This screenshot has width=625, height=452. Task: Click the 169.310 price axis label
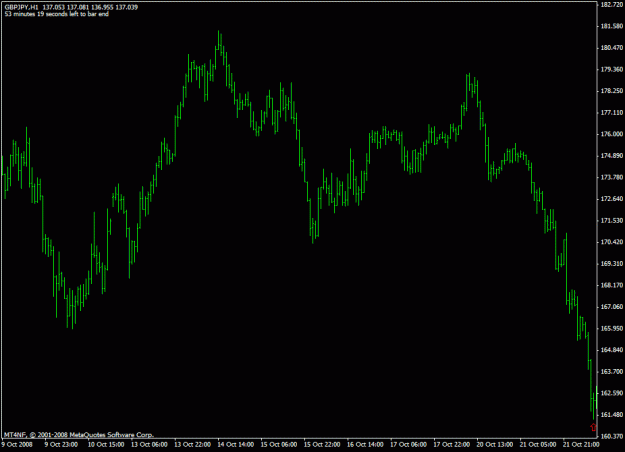(x=611, y=264)
